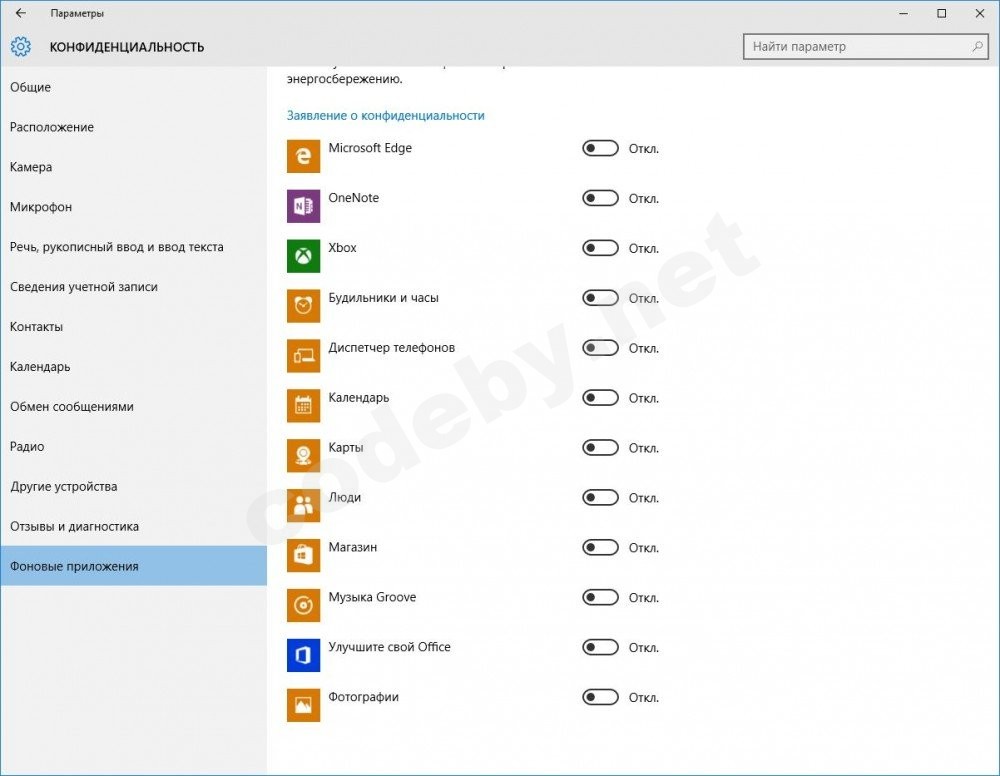The image size is (1000, 776).
Task: Switch on Улучшите свой Office toggle
Action: click(x=600, y=649)
